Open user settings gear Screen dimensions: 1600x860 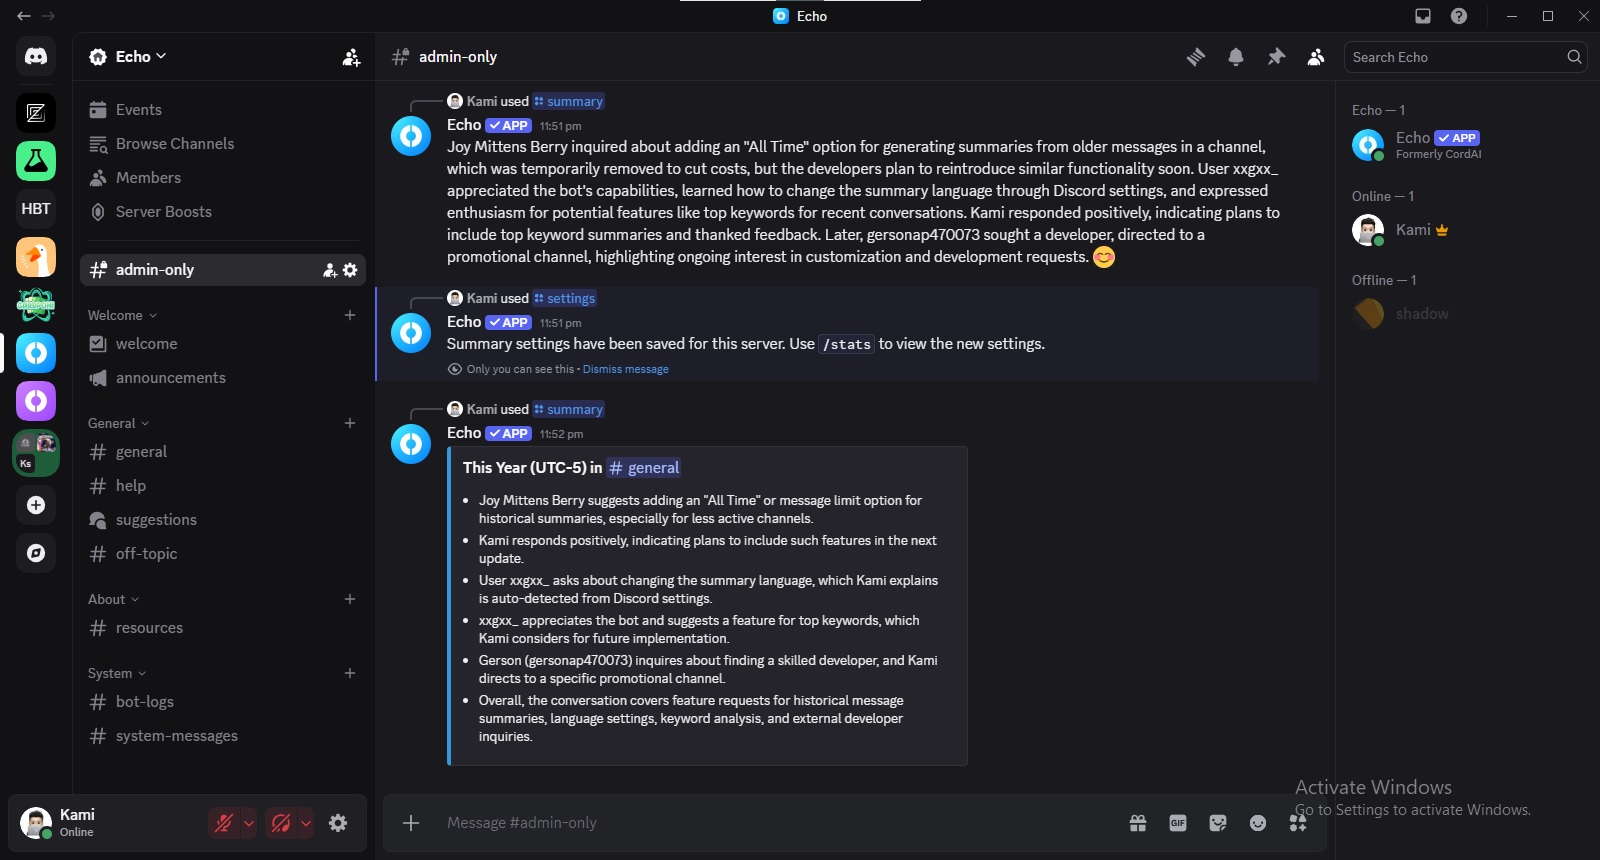(338, 823)
